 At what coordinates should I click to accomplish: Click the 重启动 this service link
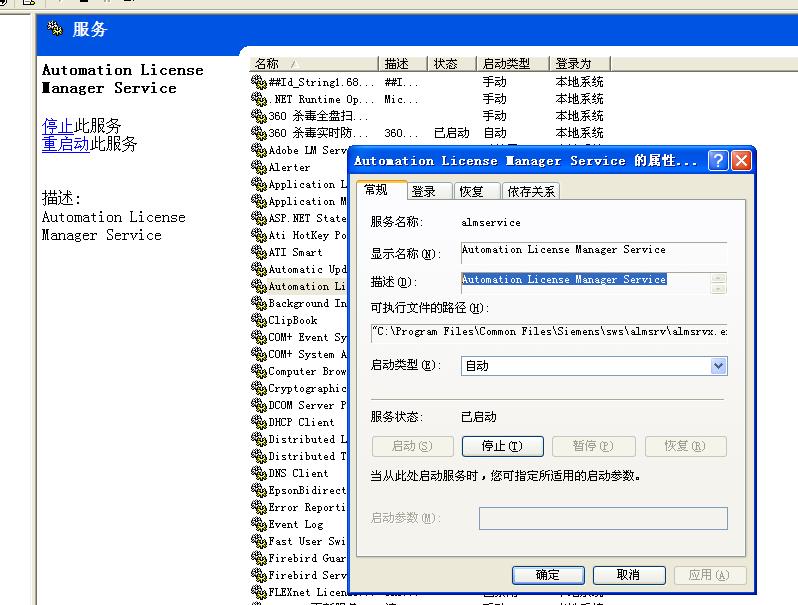point(66,143)
